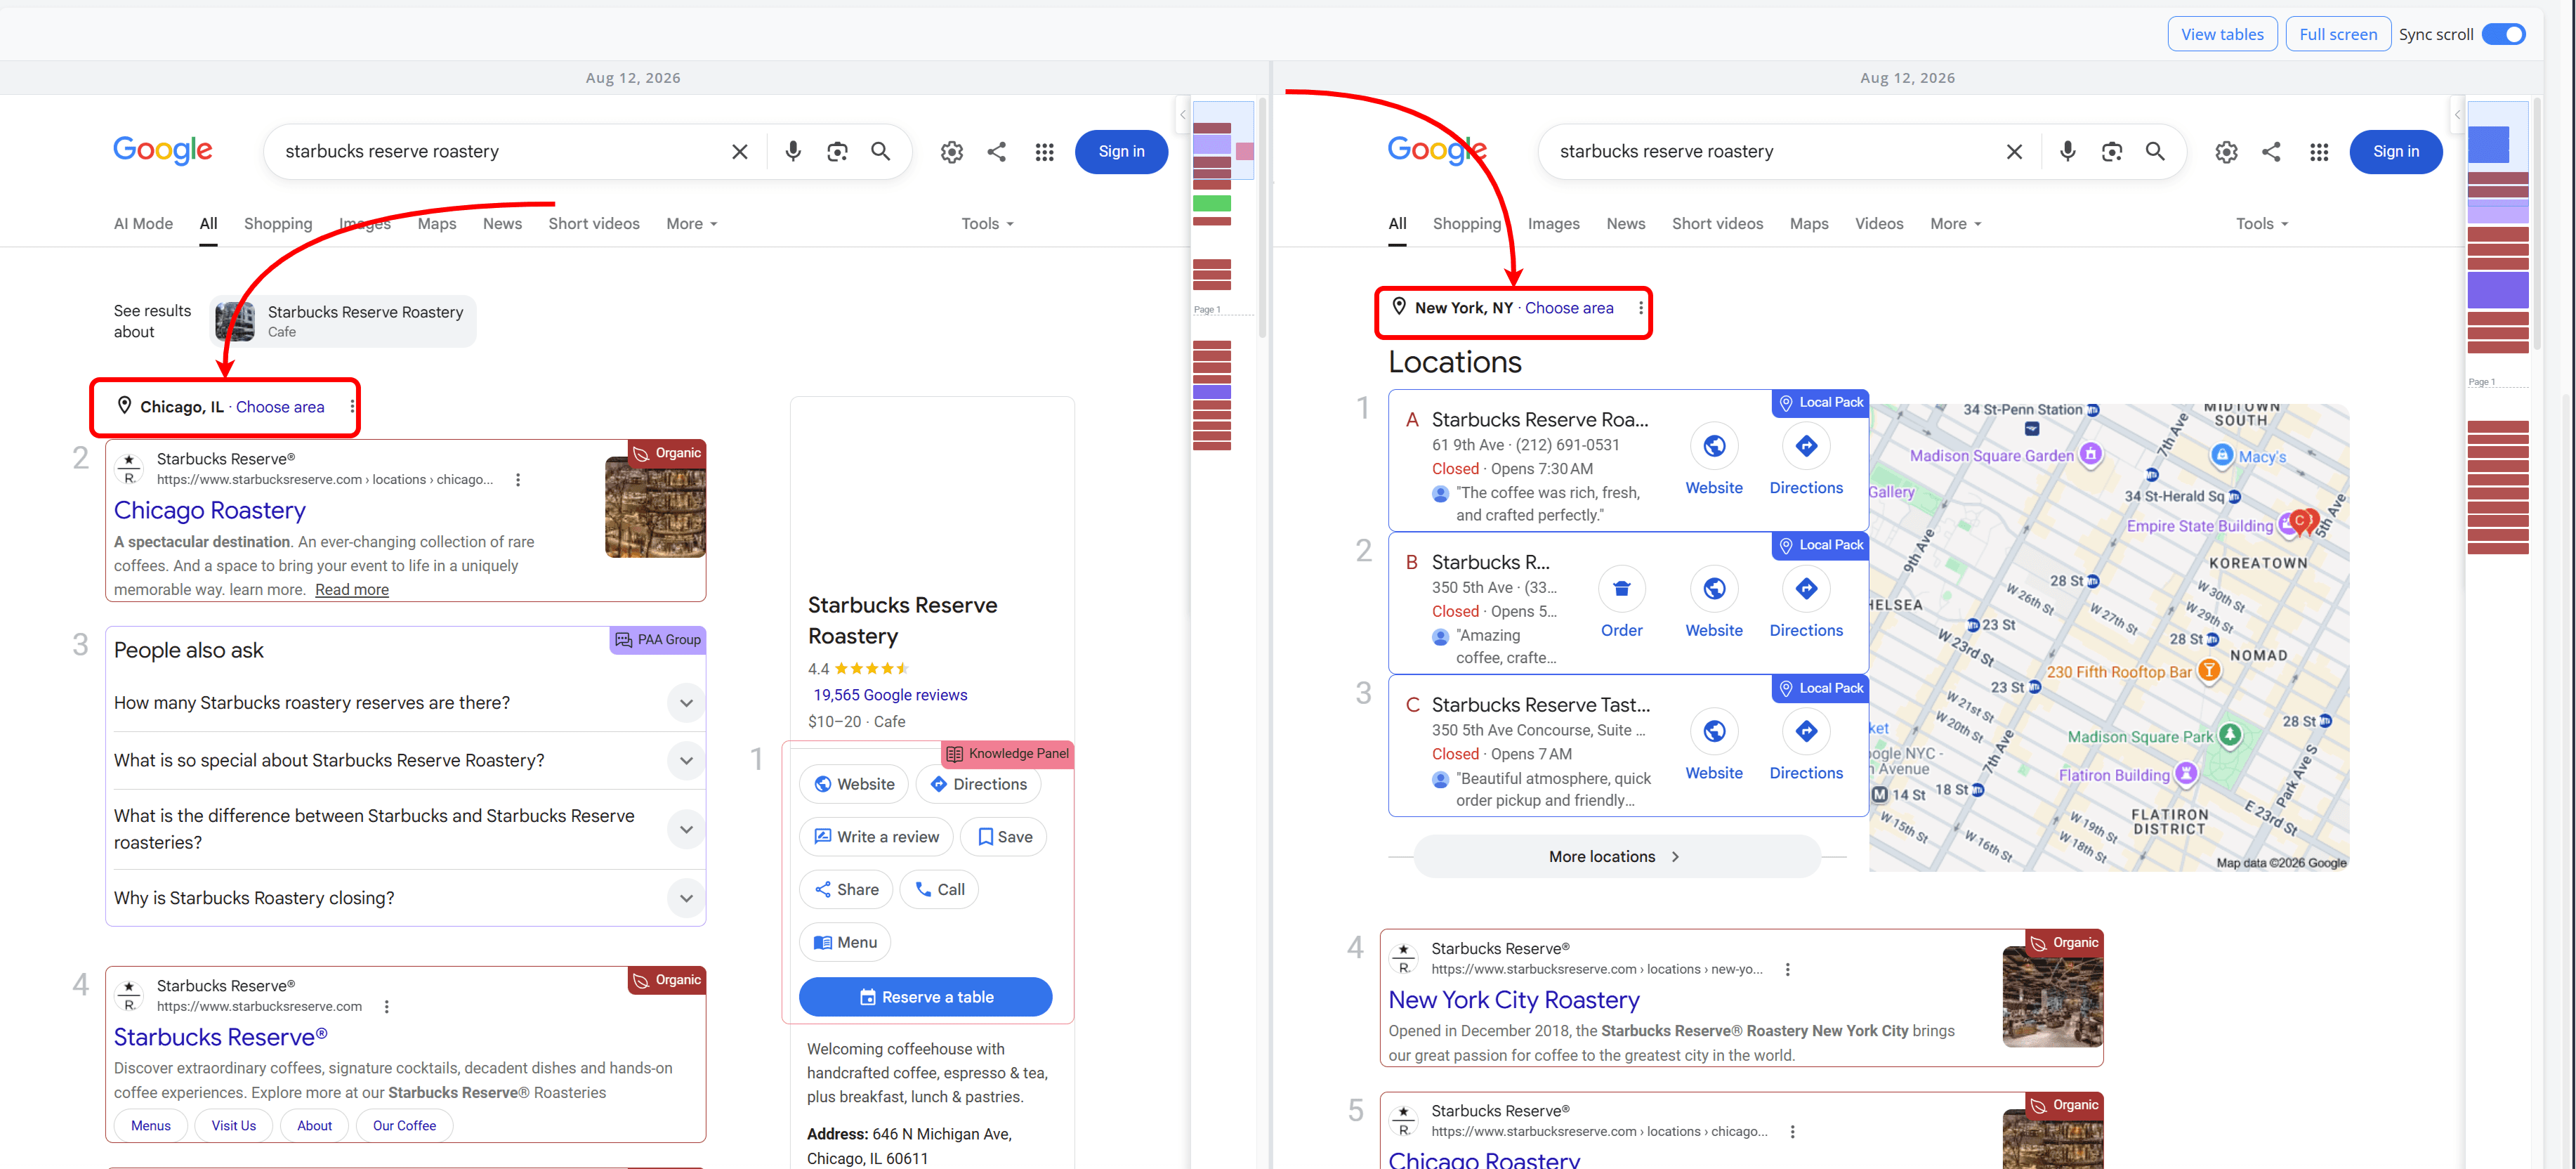Click the New York map thumbnail

point(2108,637)
